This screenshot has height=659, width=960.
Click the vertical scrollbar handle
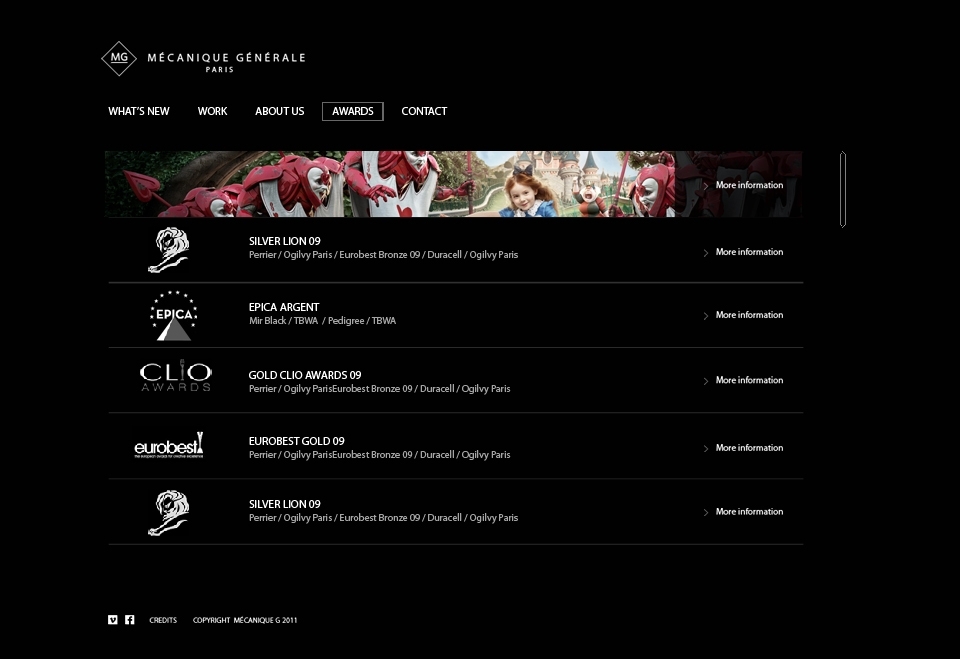(843, 189)
